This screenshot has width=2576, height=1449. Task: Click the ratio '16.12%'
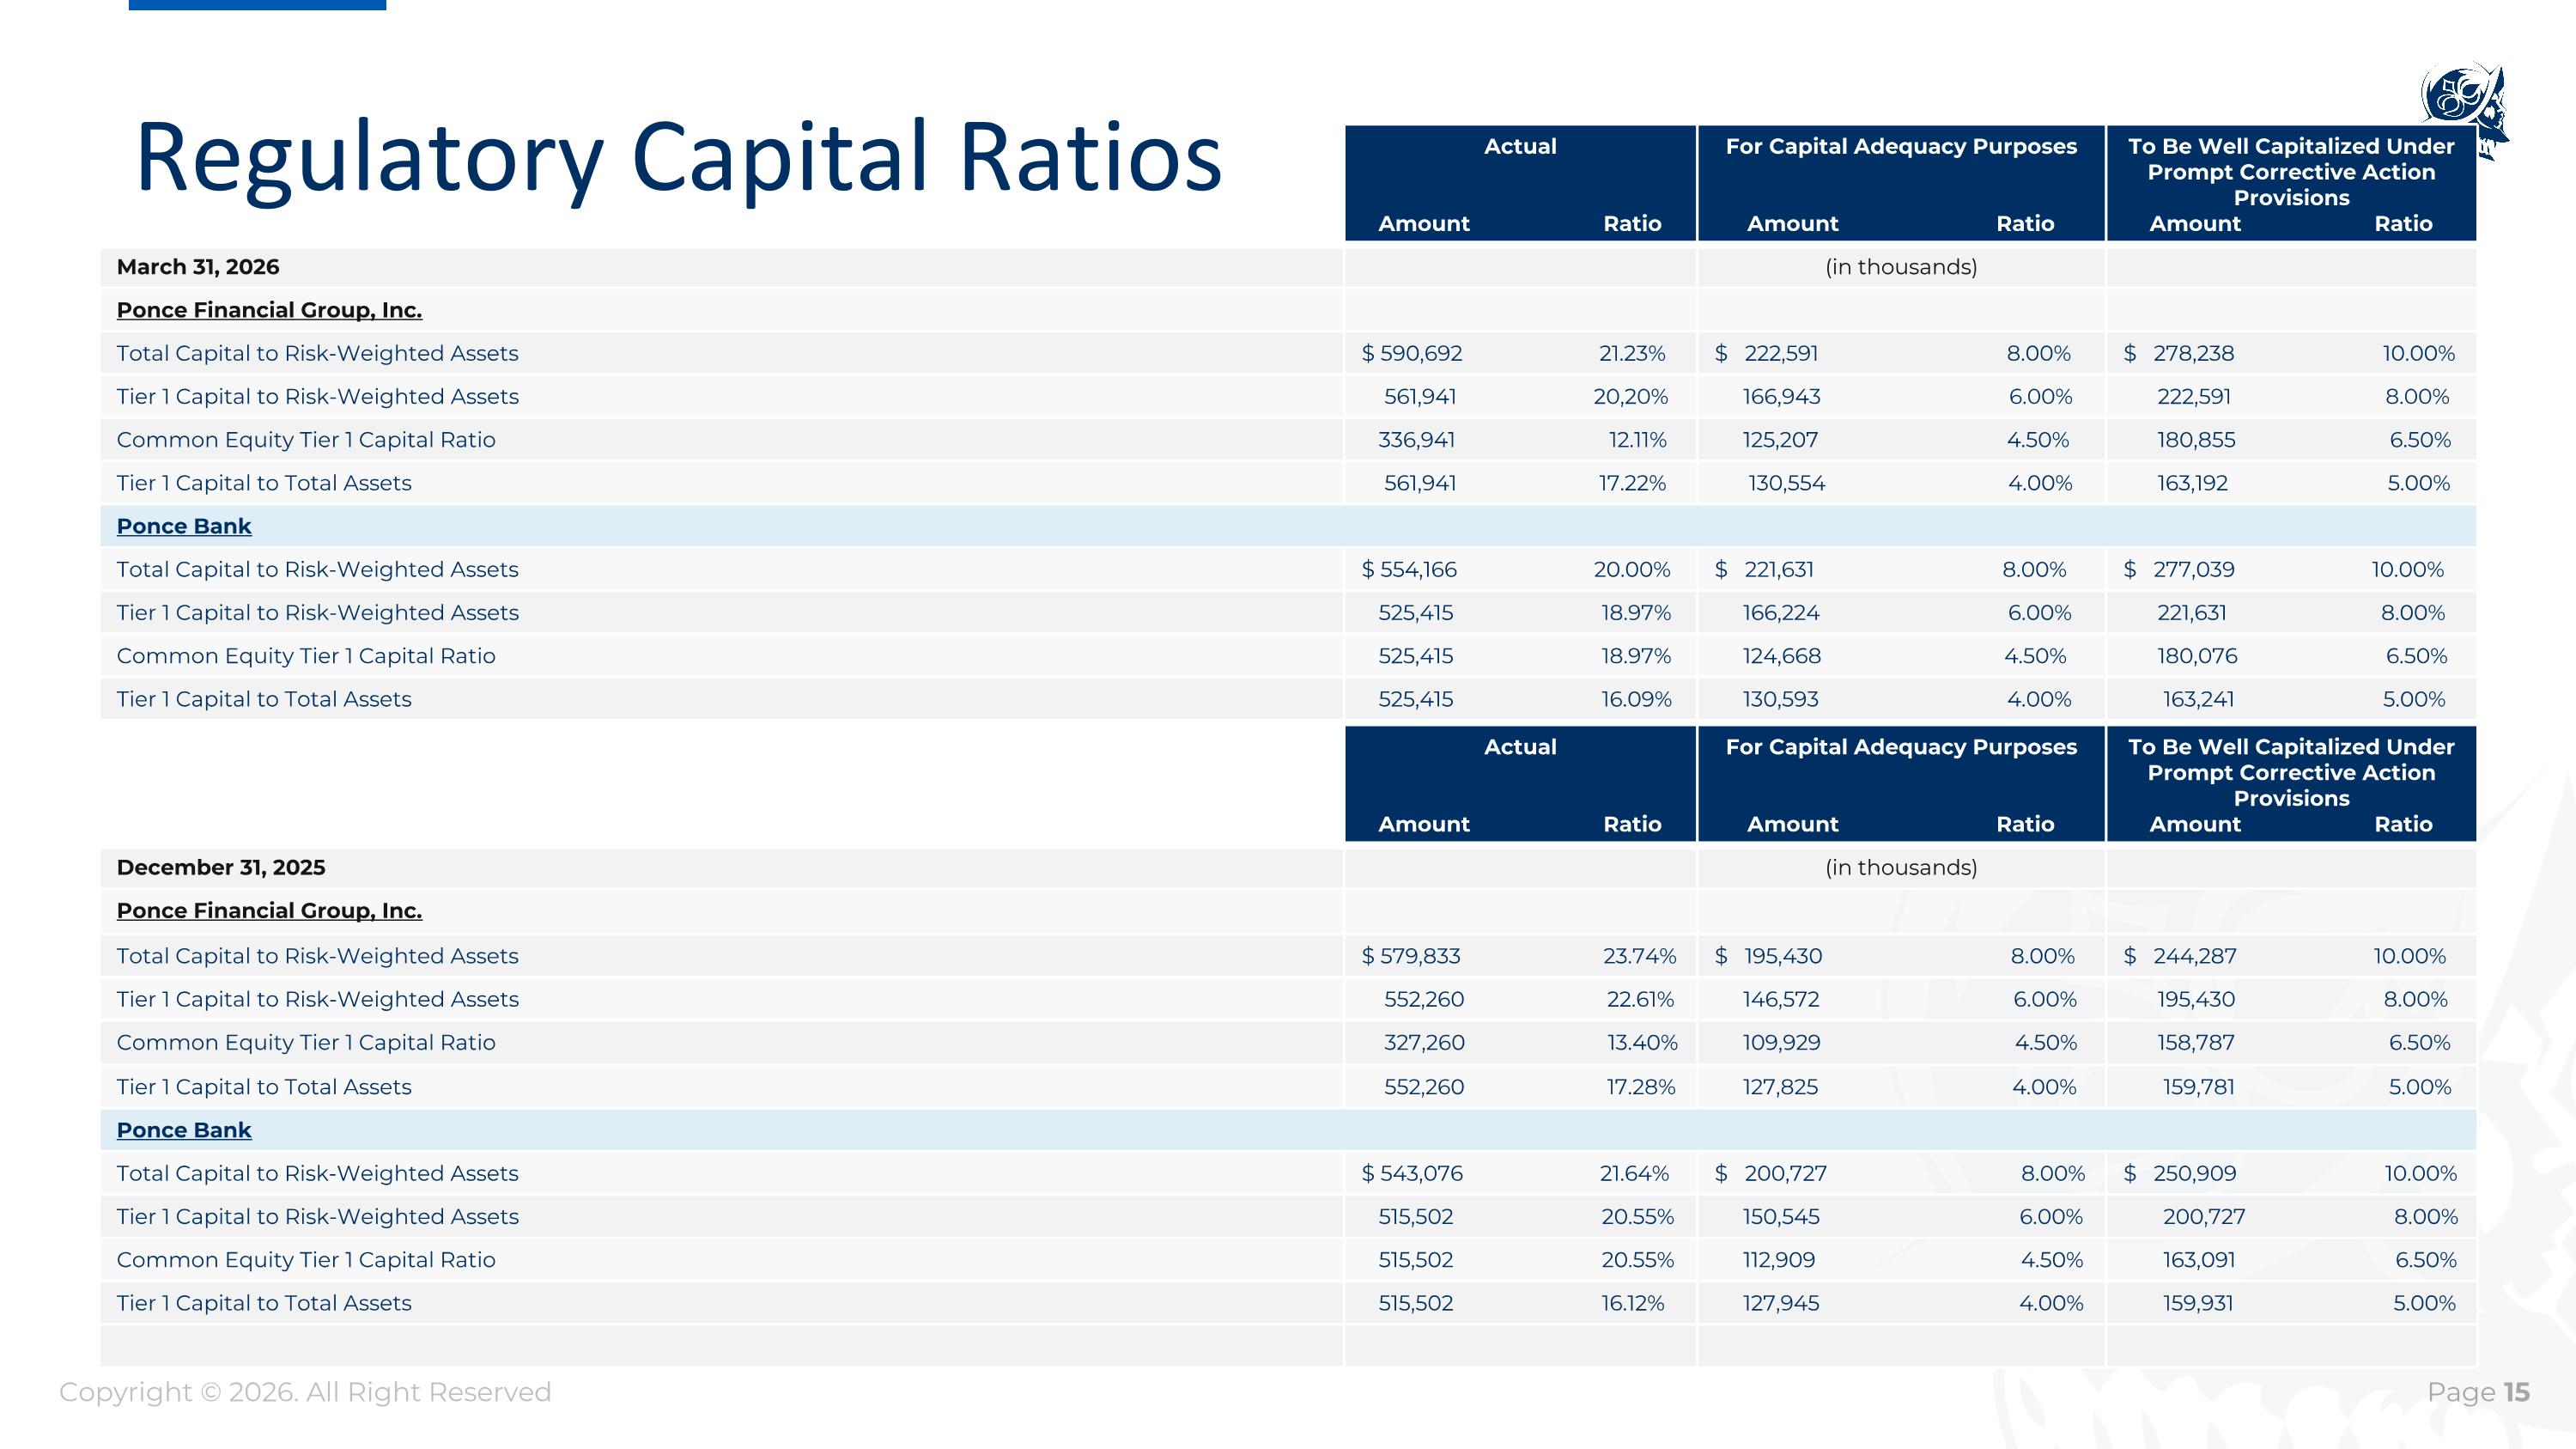point(1632,1303)
